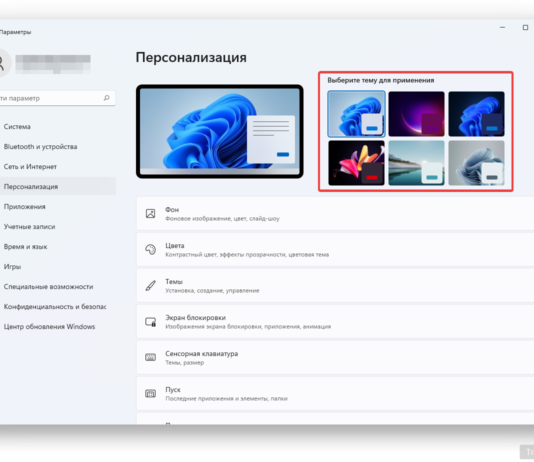Open Система in the sidebar
This screenshot has height=462, width=534.
(x=58, y=127)
